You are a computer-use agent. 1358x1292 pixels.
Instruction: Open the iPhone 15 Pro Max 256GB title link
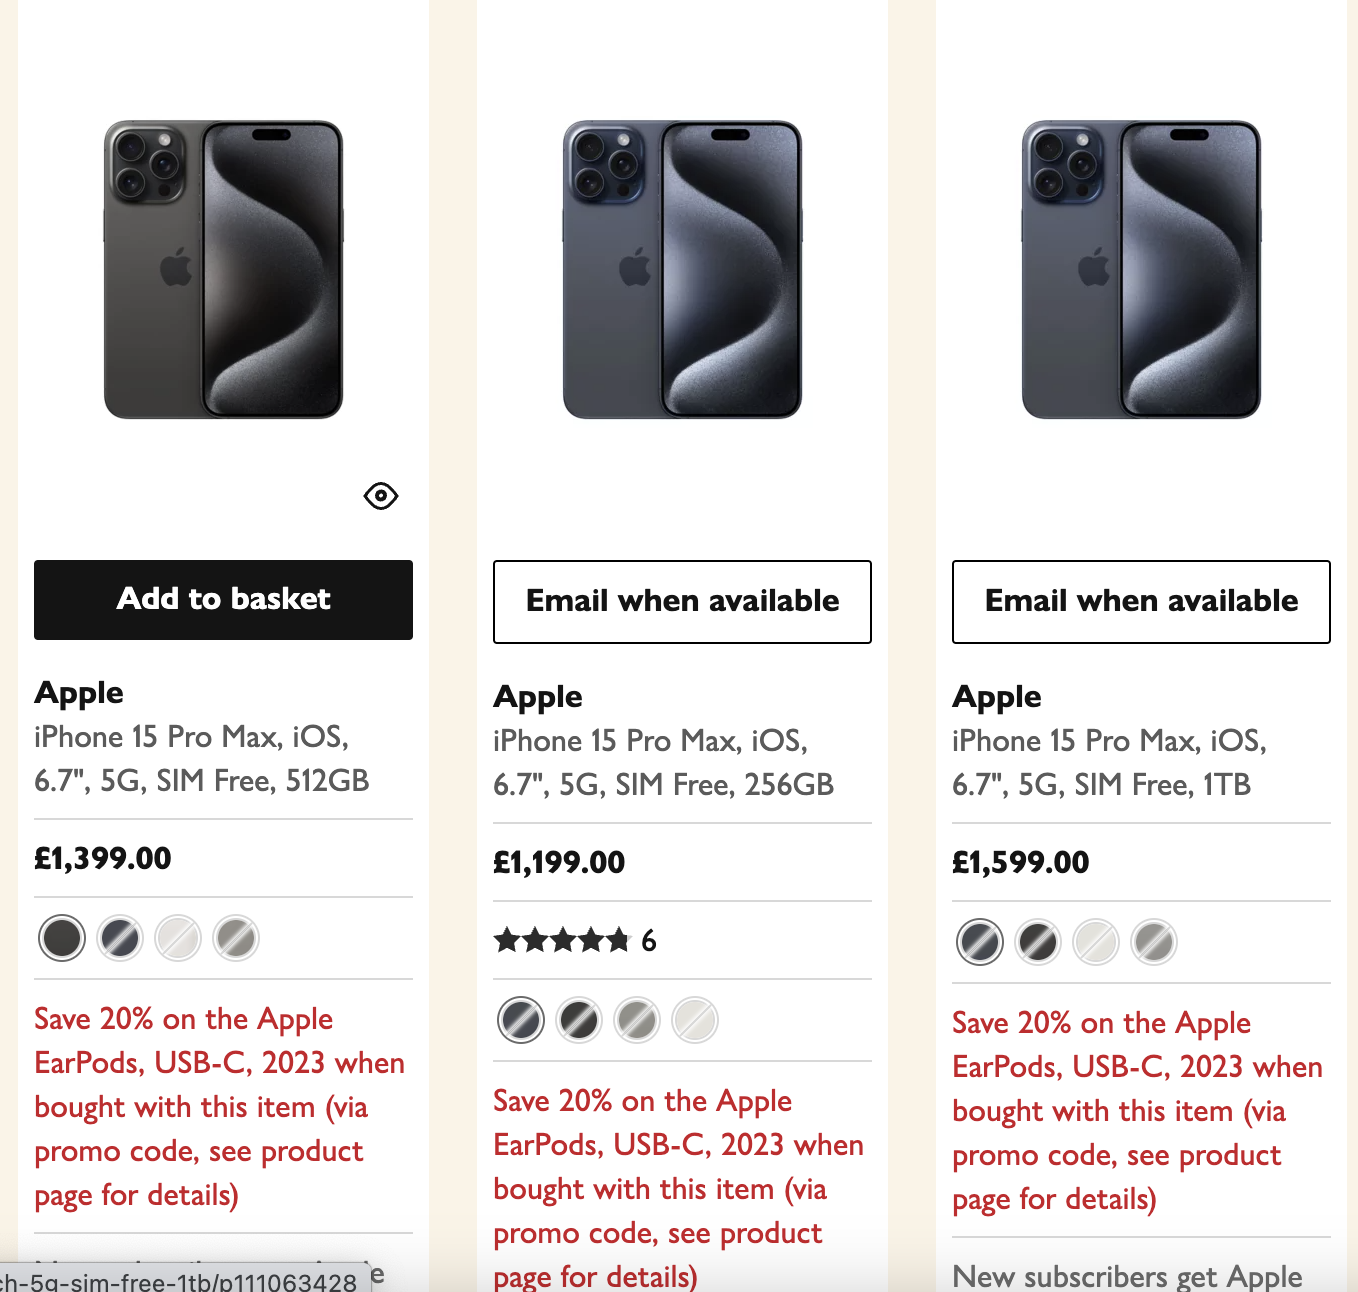click(x=662, y=763)
